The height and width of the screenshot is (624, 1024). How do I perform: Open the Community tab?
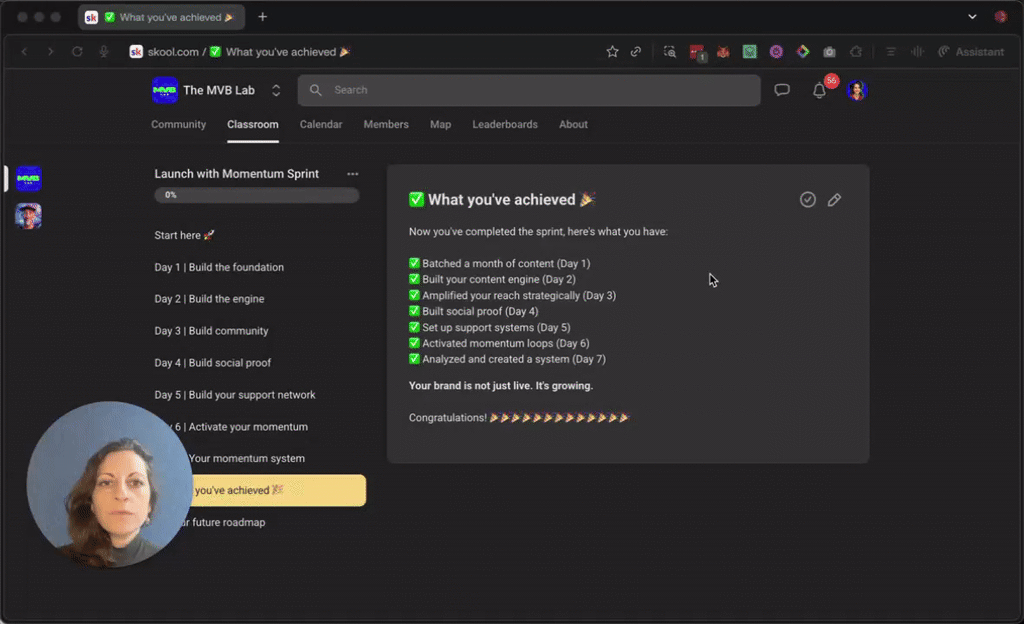[178, 124]
